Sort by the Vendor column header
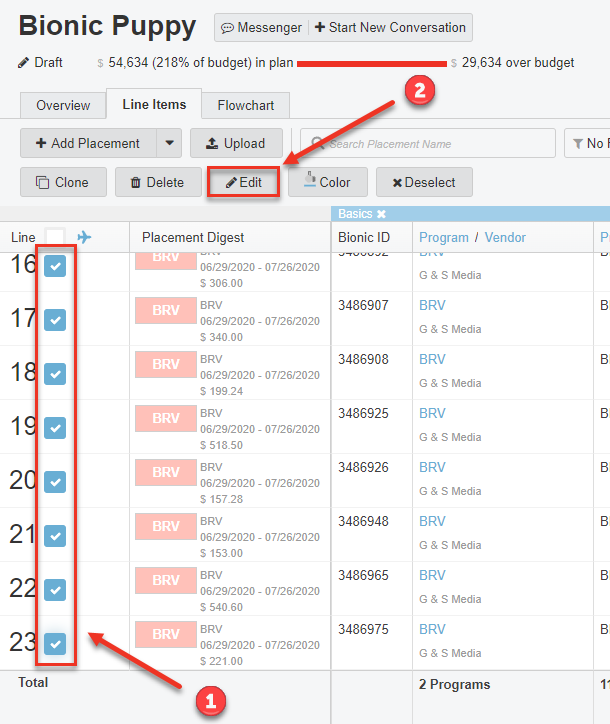 click(505, 237)
